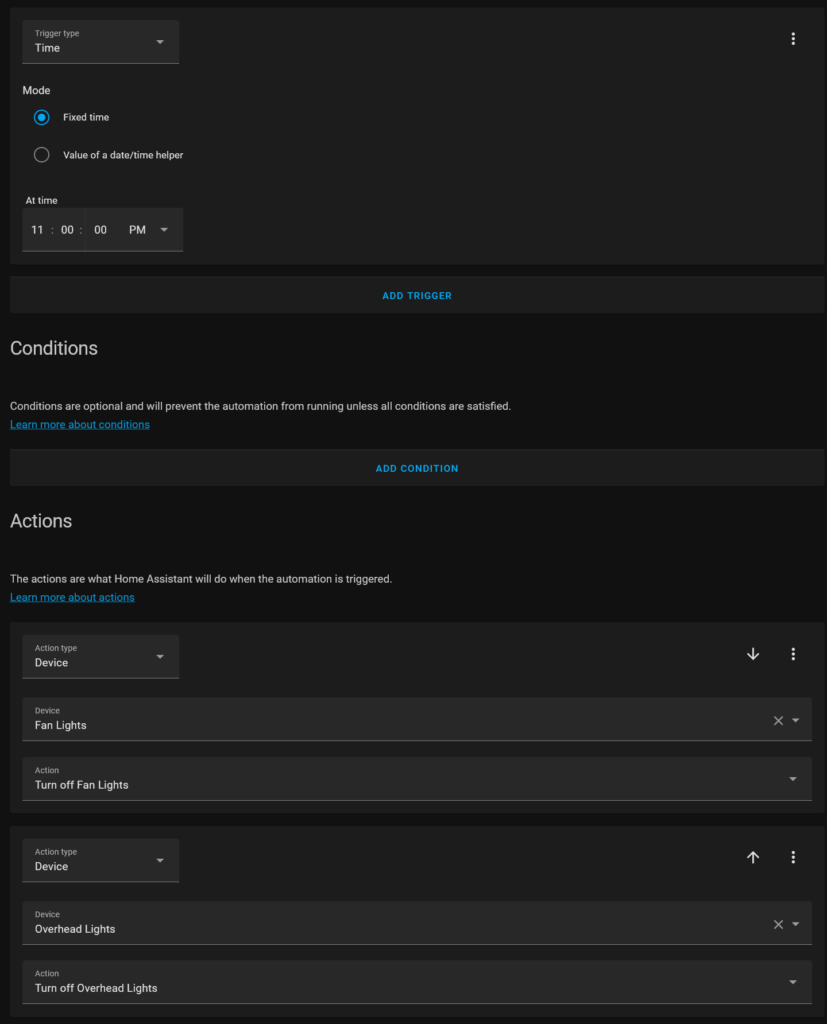Move the Overhead Lights action up
The image size is (827, 1024).
[753, 857]
